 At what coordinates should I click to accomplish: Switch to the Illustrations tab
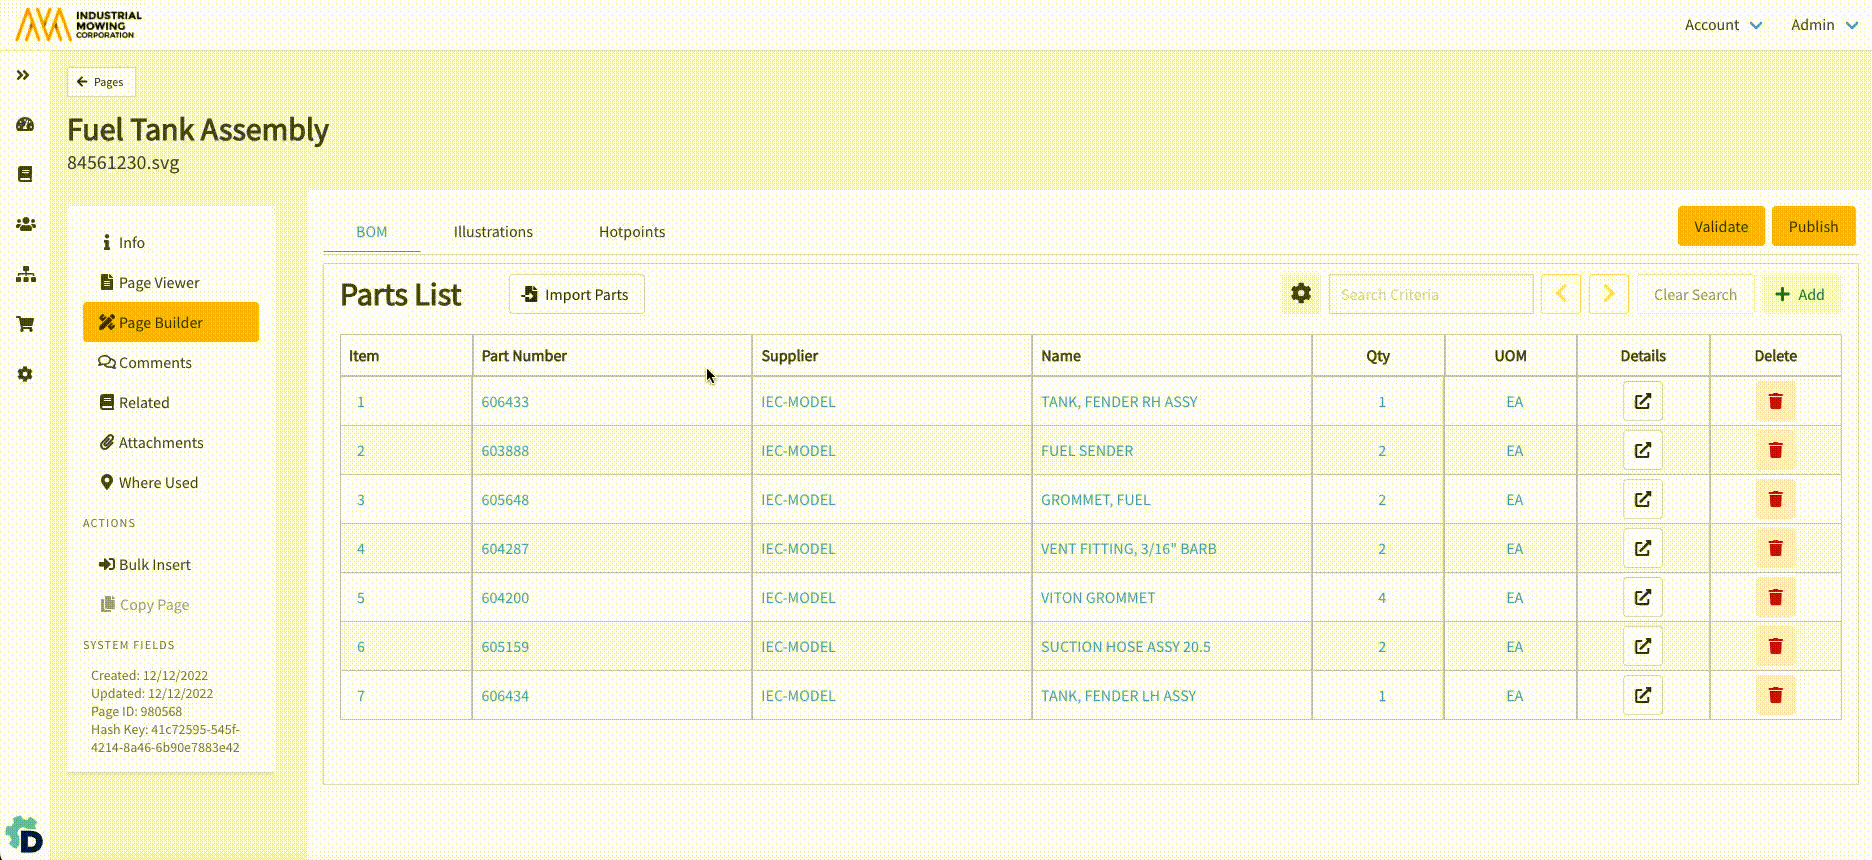coord(493,232)
